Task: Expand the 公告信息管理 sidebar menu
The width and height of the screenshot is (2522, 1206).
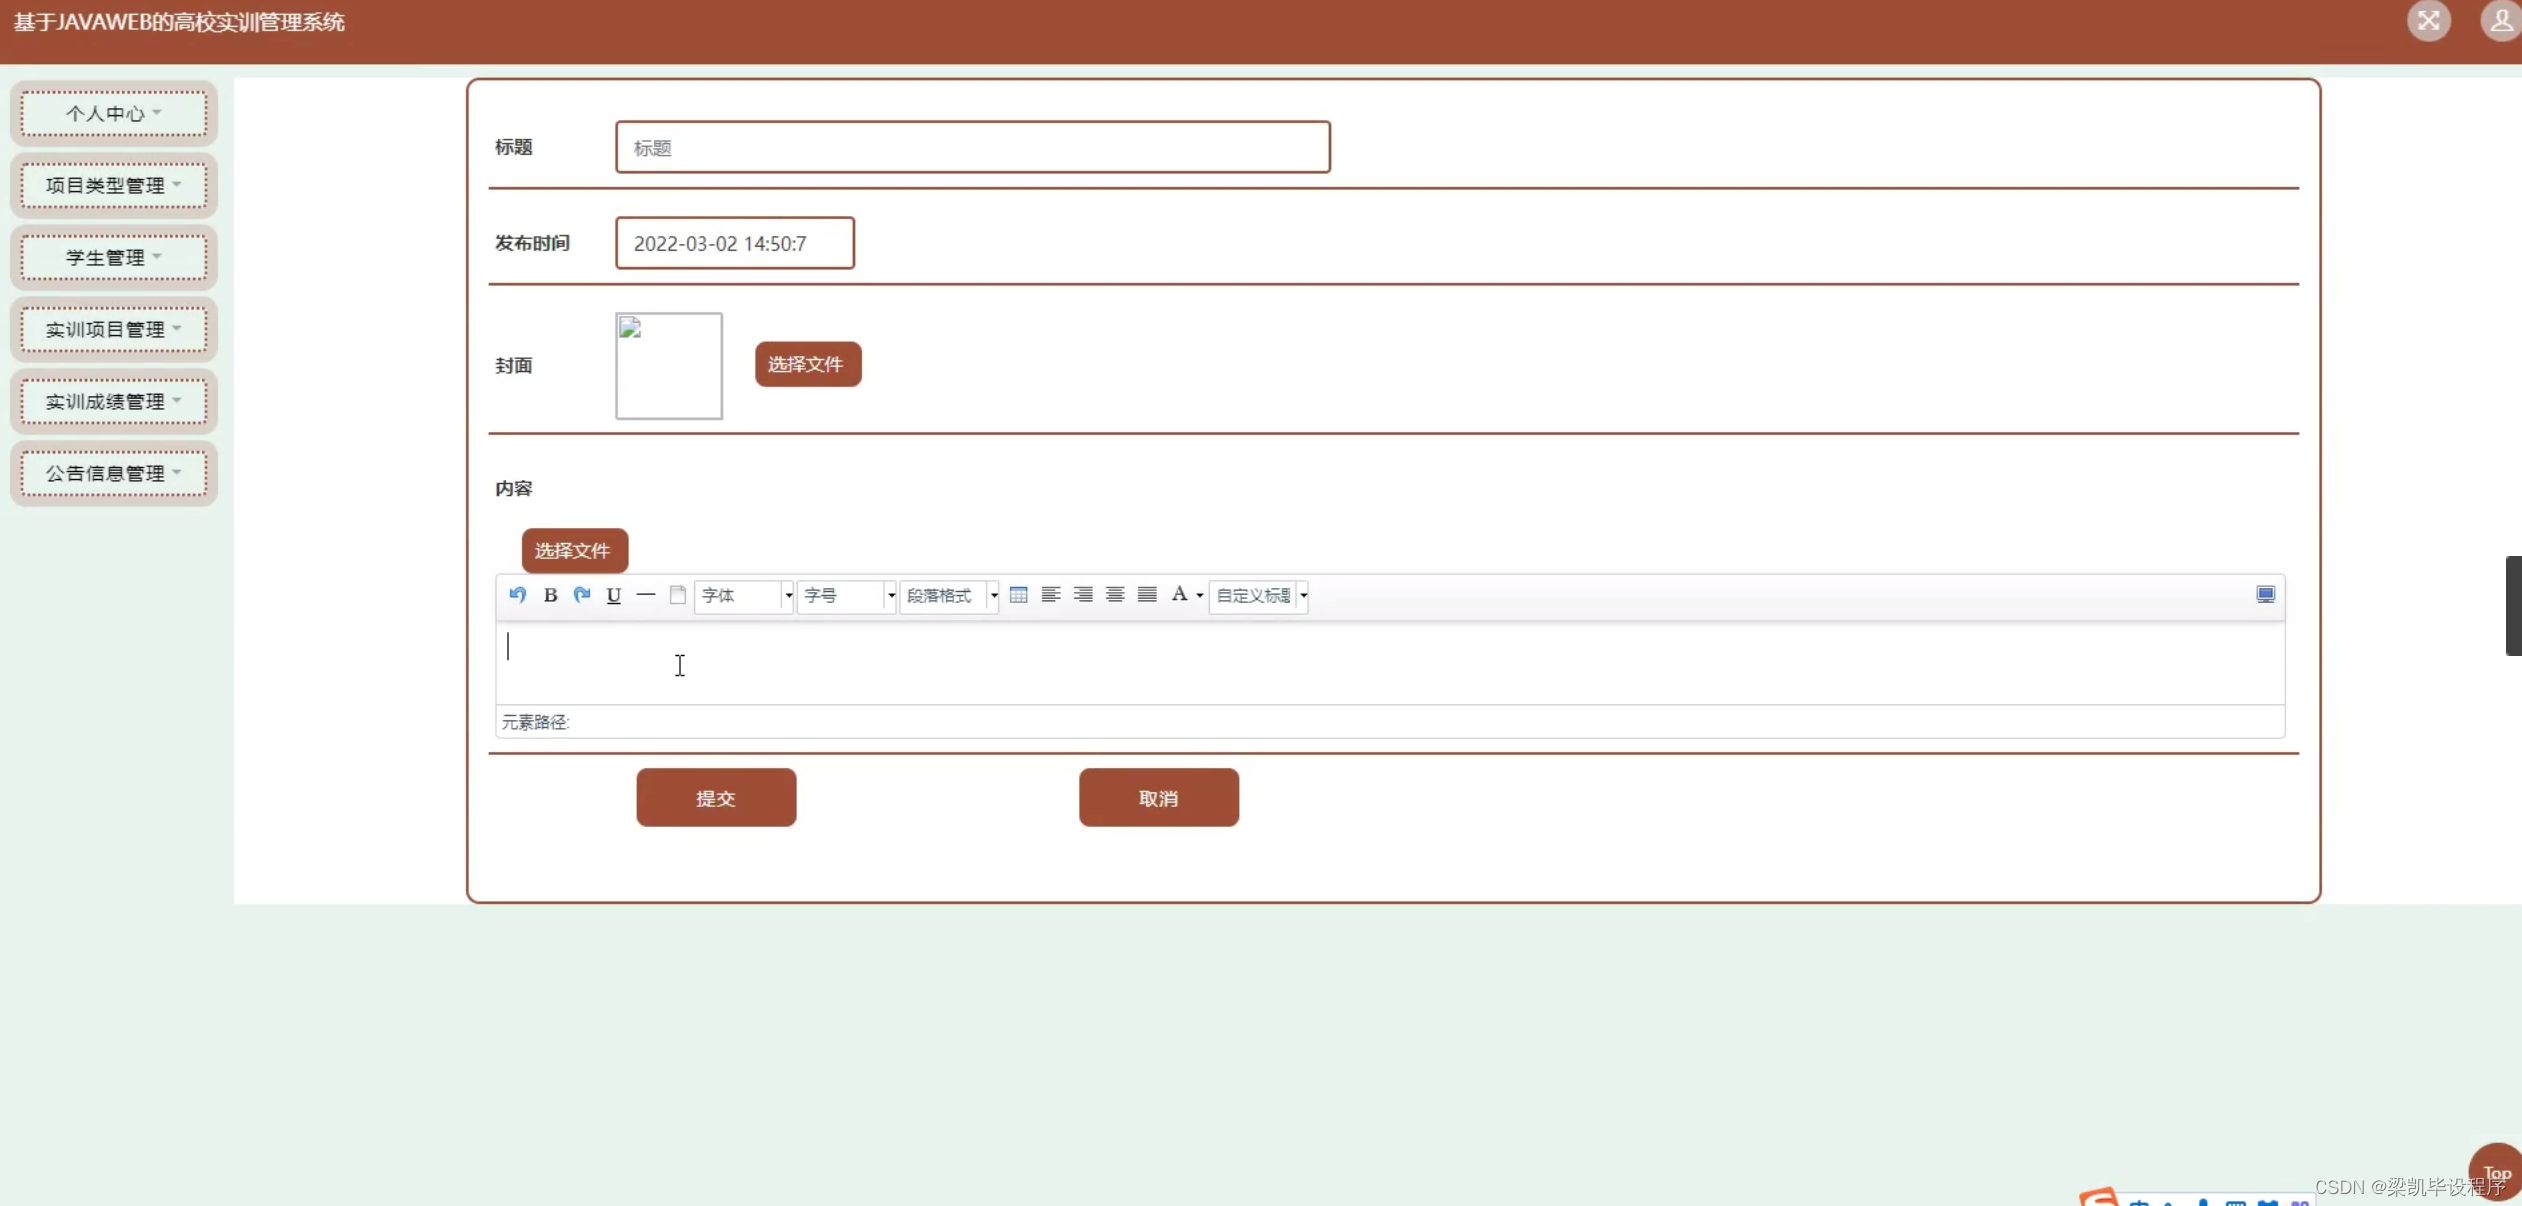Action: coord(114,473)
